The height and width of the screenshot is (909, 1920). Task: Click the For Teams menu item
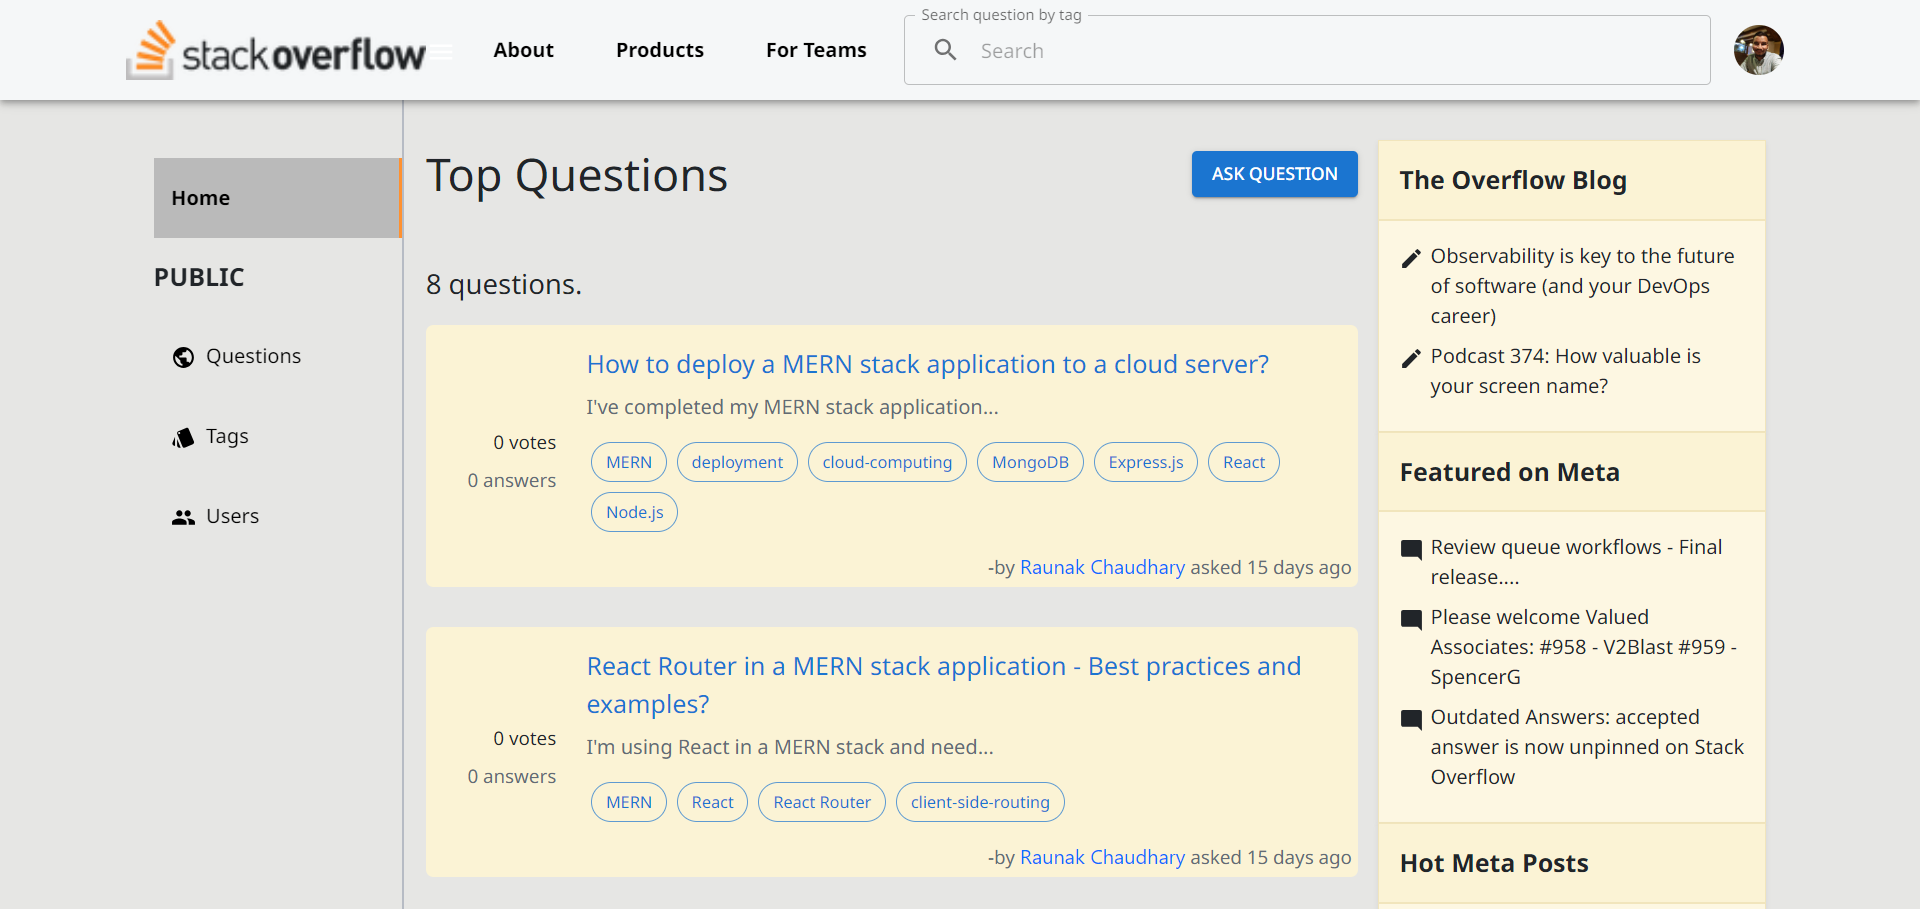click(816, 49)
